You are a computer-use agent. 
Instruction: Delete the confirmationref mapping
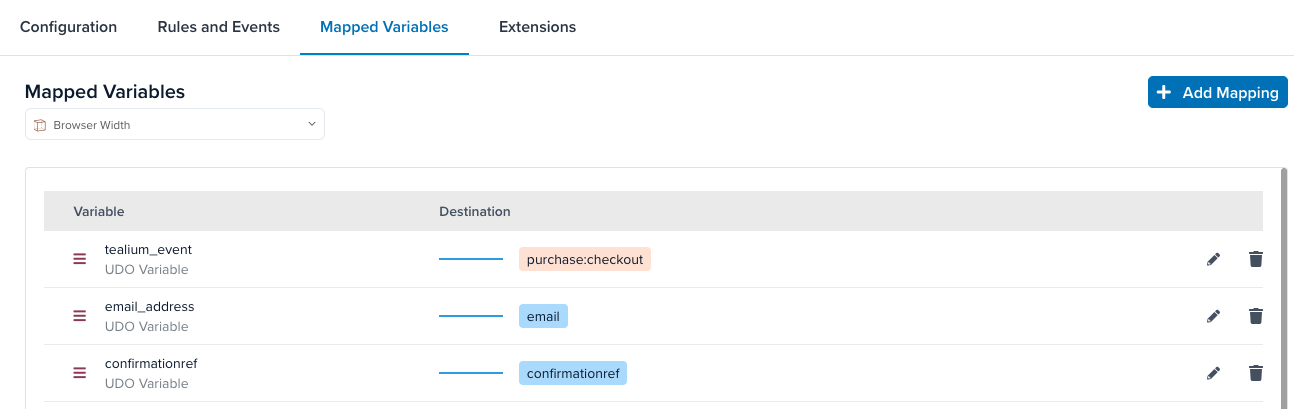[x=1256, y=373]
